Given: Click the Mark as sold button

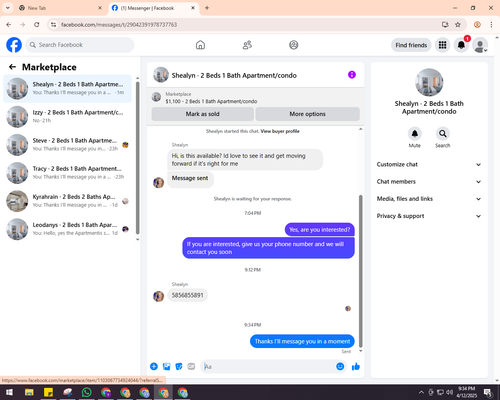Looking at the screenshot, I should (202, 114).
